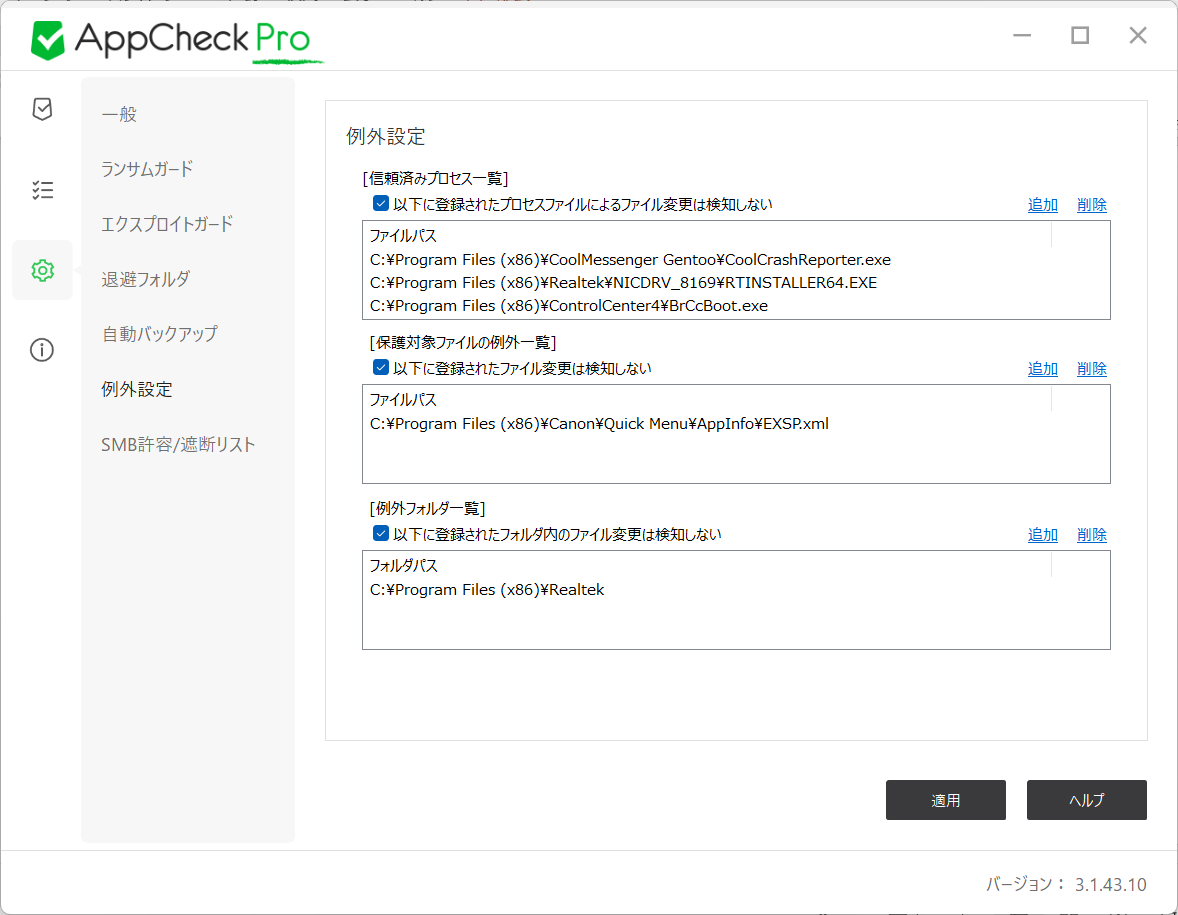Screen dimensions: 1178x915
Task: Open the info circle icon in sidebar
Action: click(42, 350)
